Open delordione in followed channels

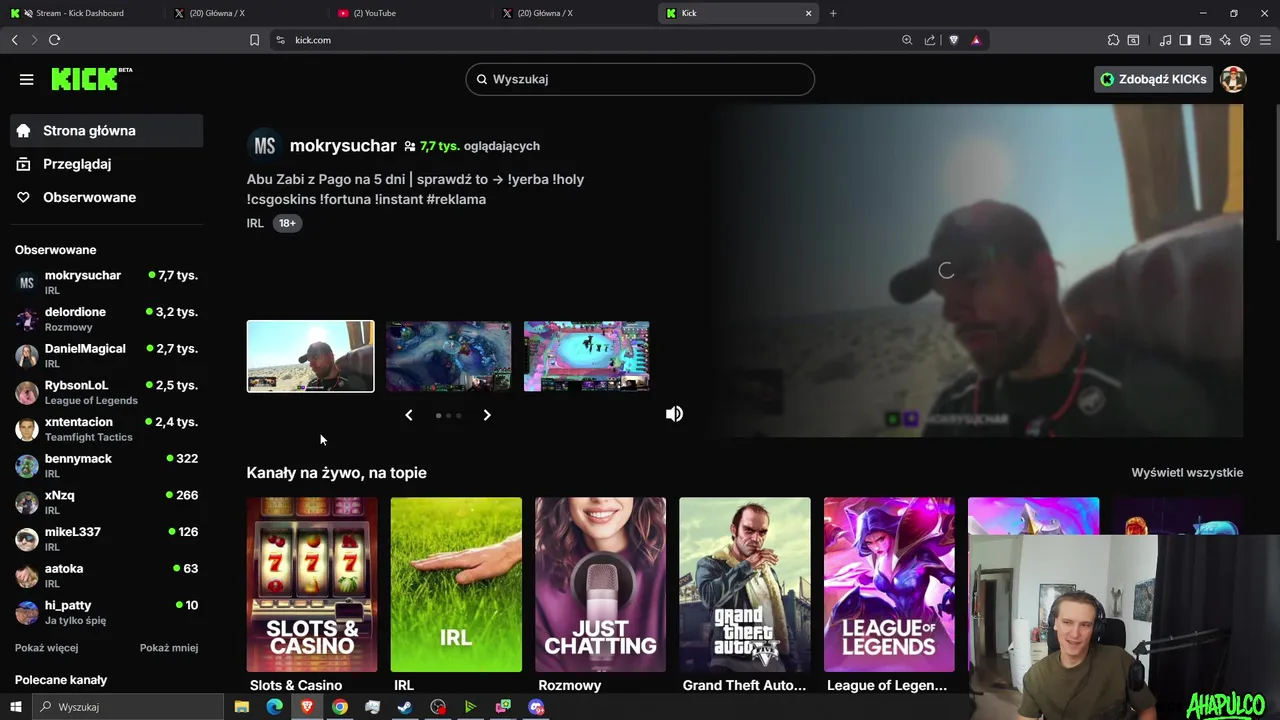(107, 319)
